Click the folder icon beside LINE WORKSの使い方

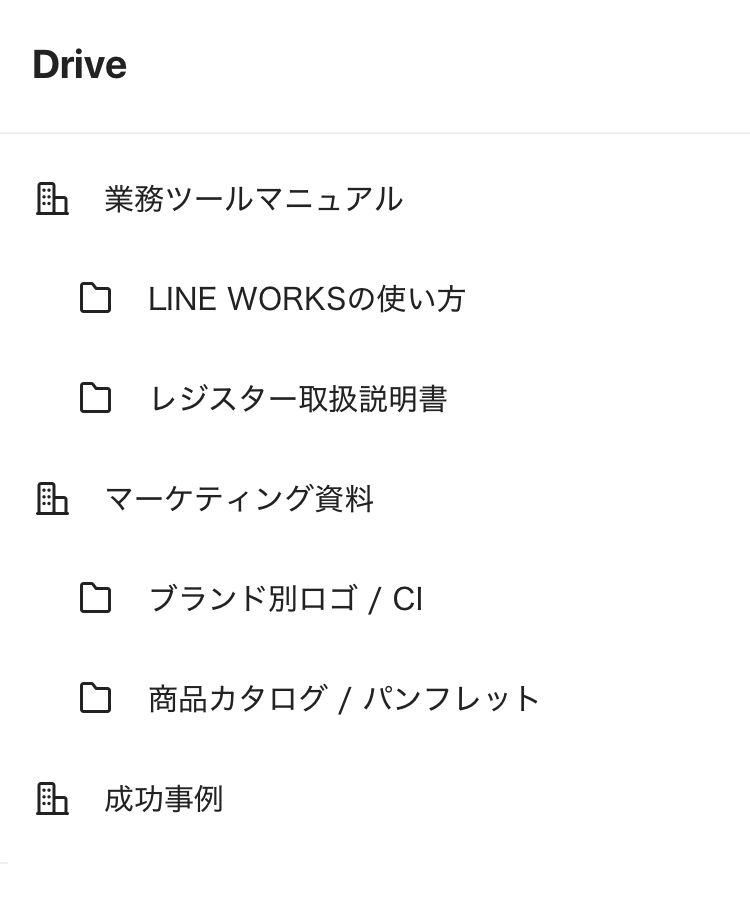pyautogui.click(x=95, y=298)
